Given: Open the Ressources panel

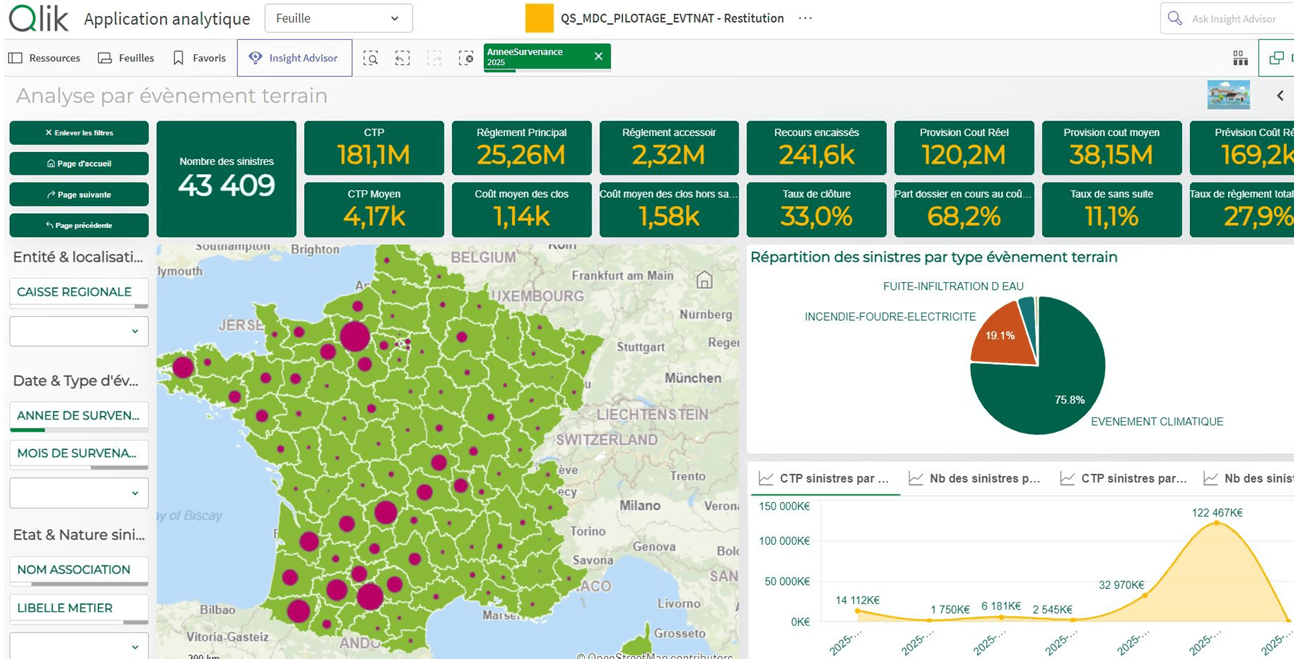Looking at the screenshot, I should click(x=44, y=58).
